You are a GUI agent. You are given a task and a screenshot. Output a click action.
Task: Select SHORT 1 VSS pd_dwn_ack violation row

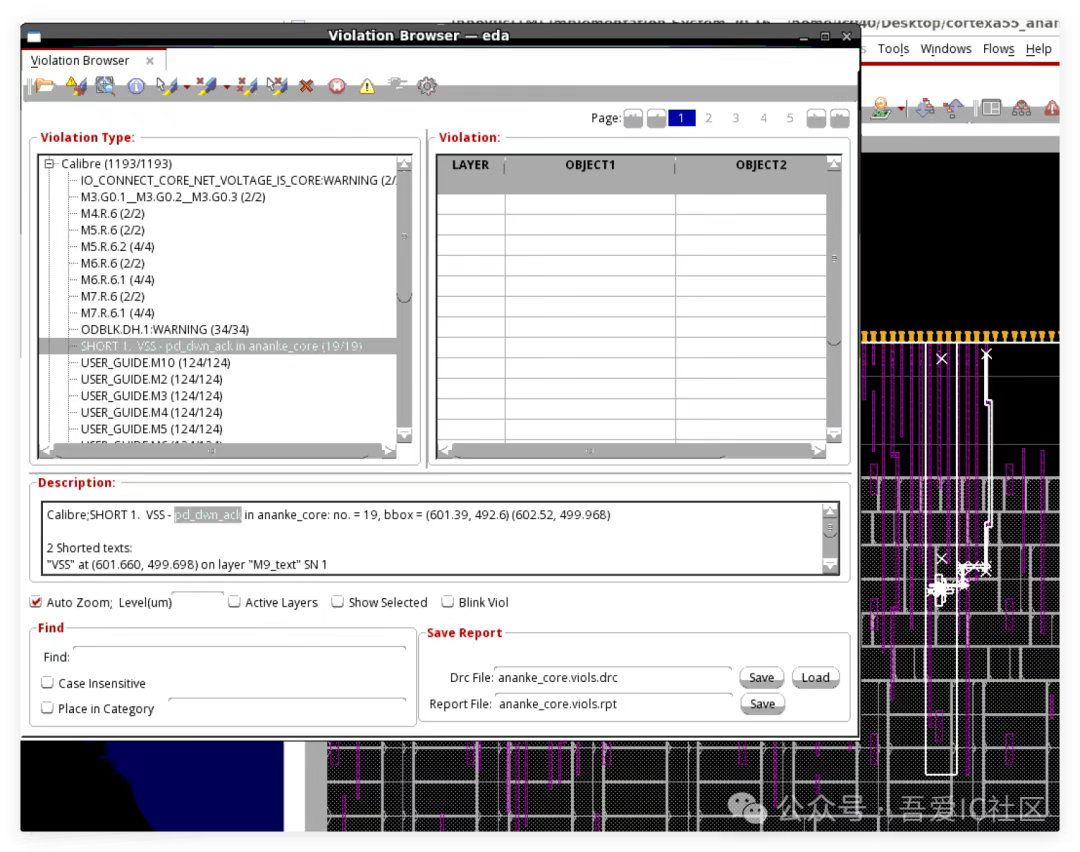(218, 346)
